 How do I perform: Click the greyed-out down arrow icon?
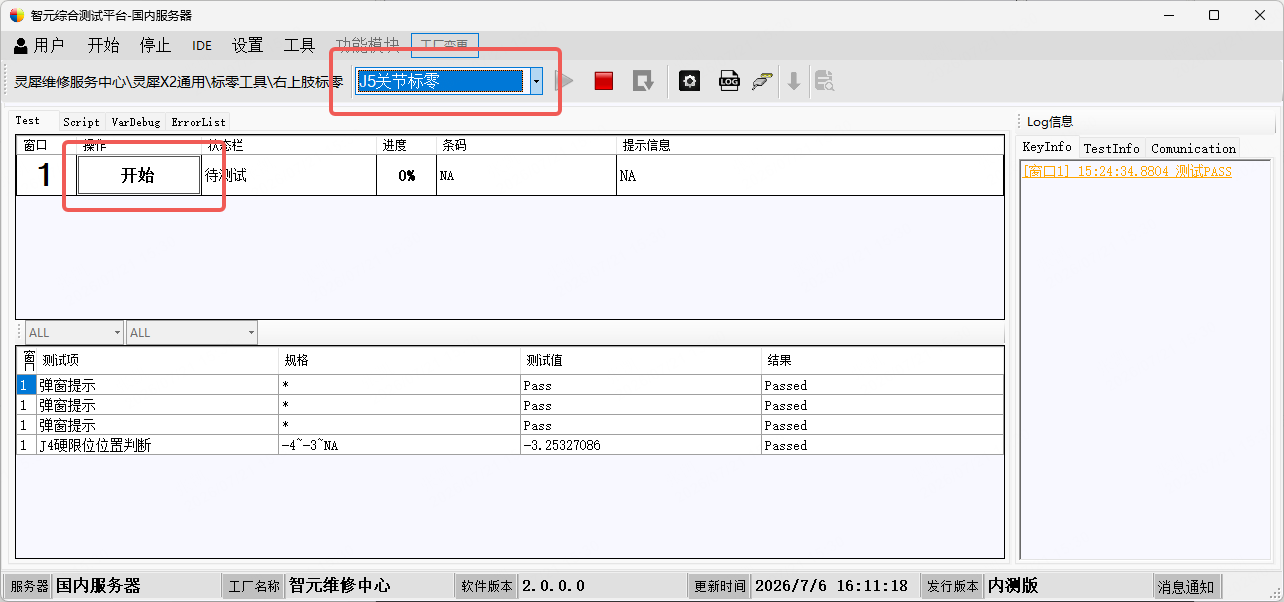[794, 81]
